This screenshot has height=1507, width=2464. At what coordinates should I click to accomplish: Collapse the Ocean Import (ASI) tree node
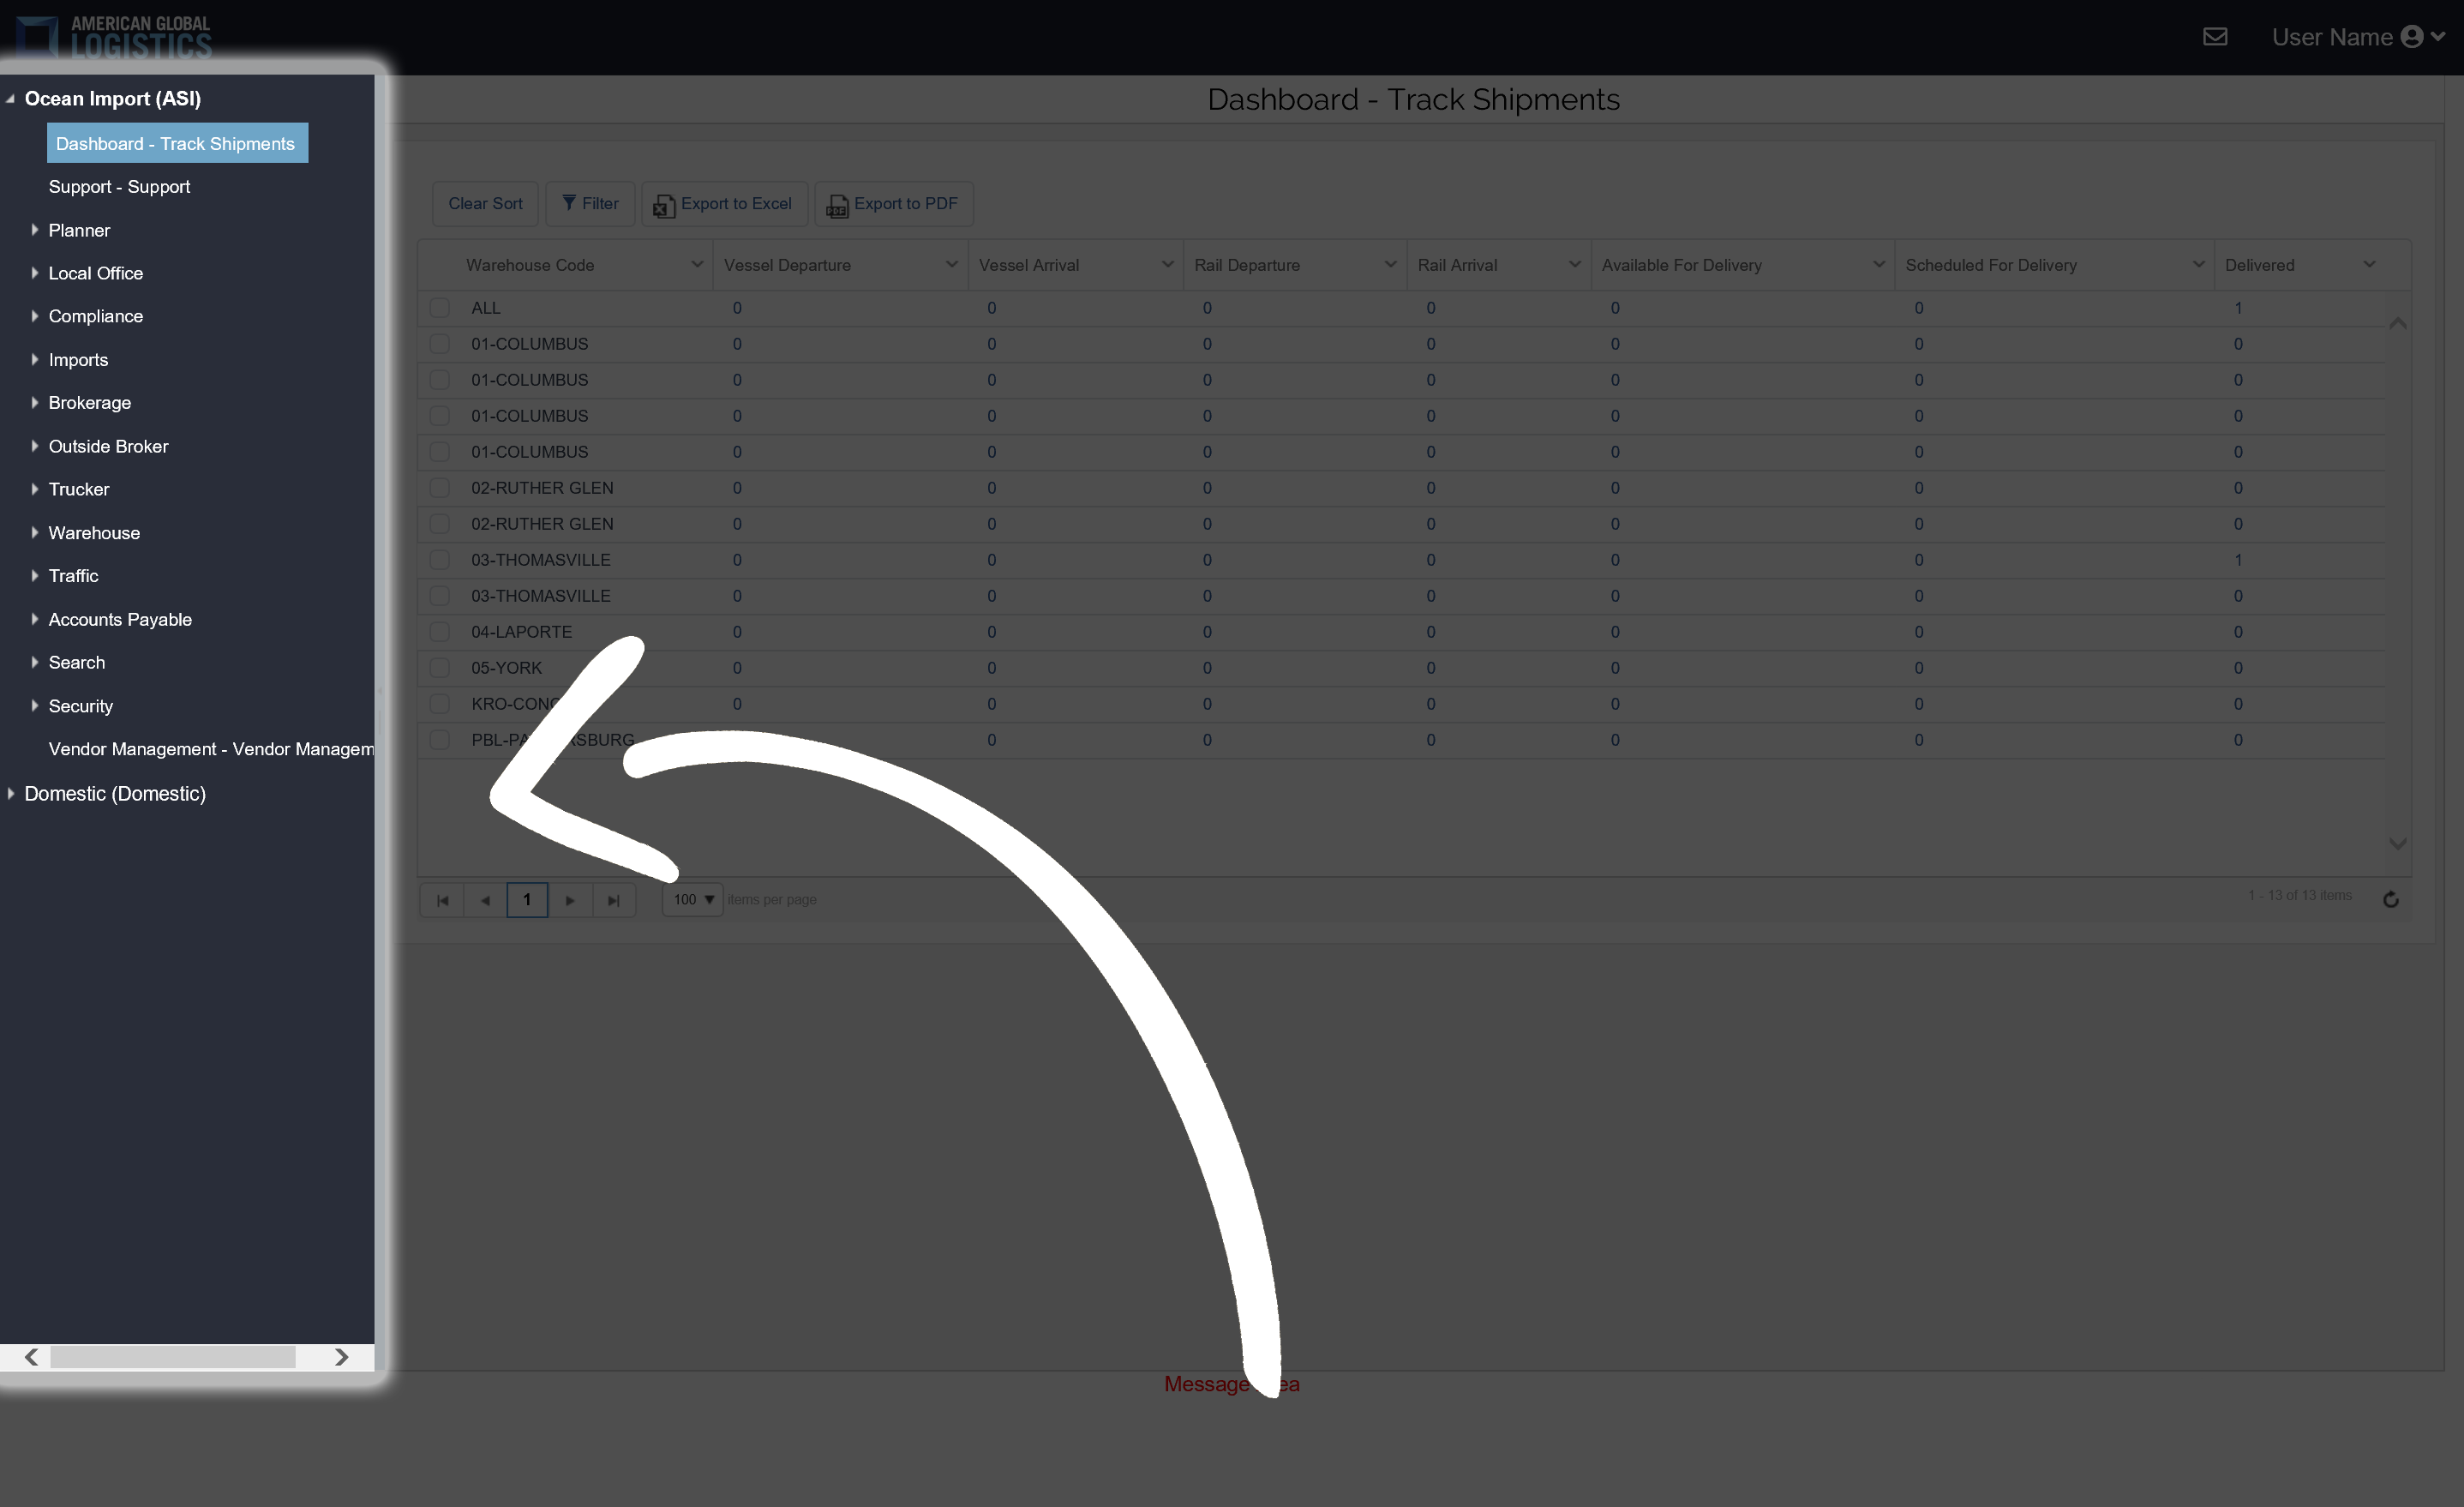coord(10,99)
